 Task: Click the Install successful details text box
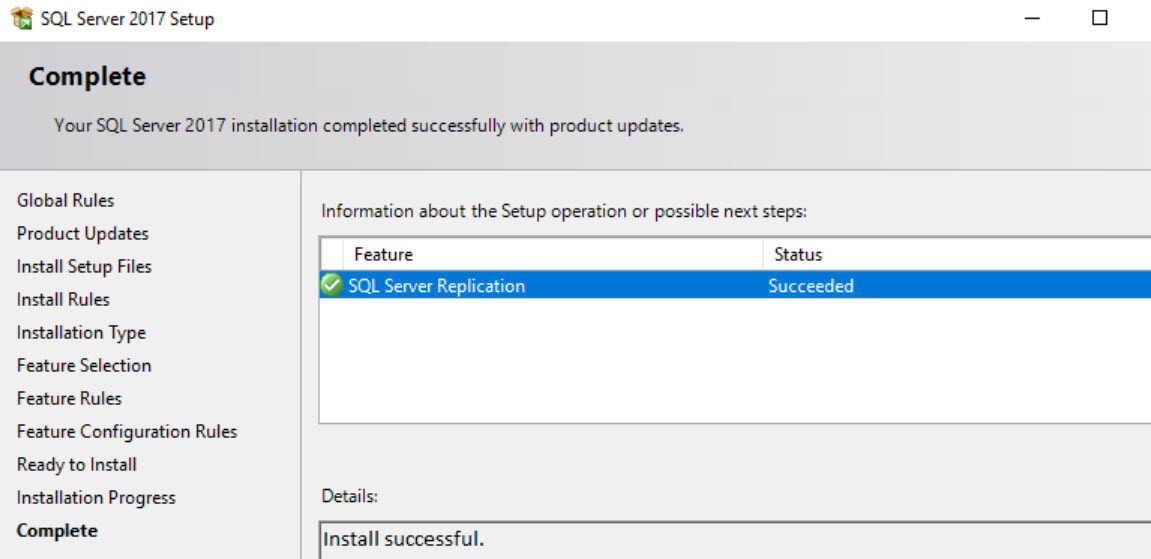coord(736,541)
